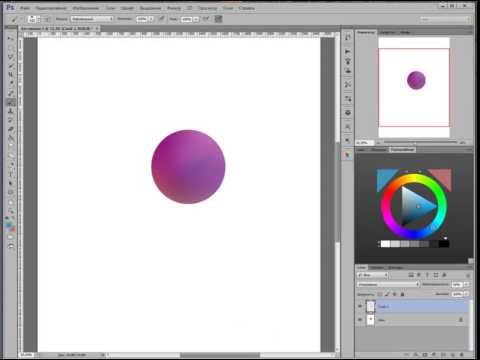Open the brush Flow slider arrow

tap(196, 19)
